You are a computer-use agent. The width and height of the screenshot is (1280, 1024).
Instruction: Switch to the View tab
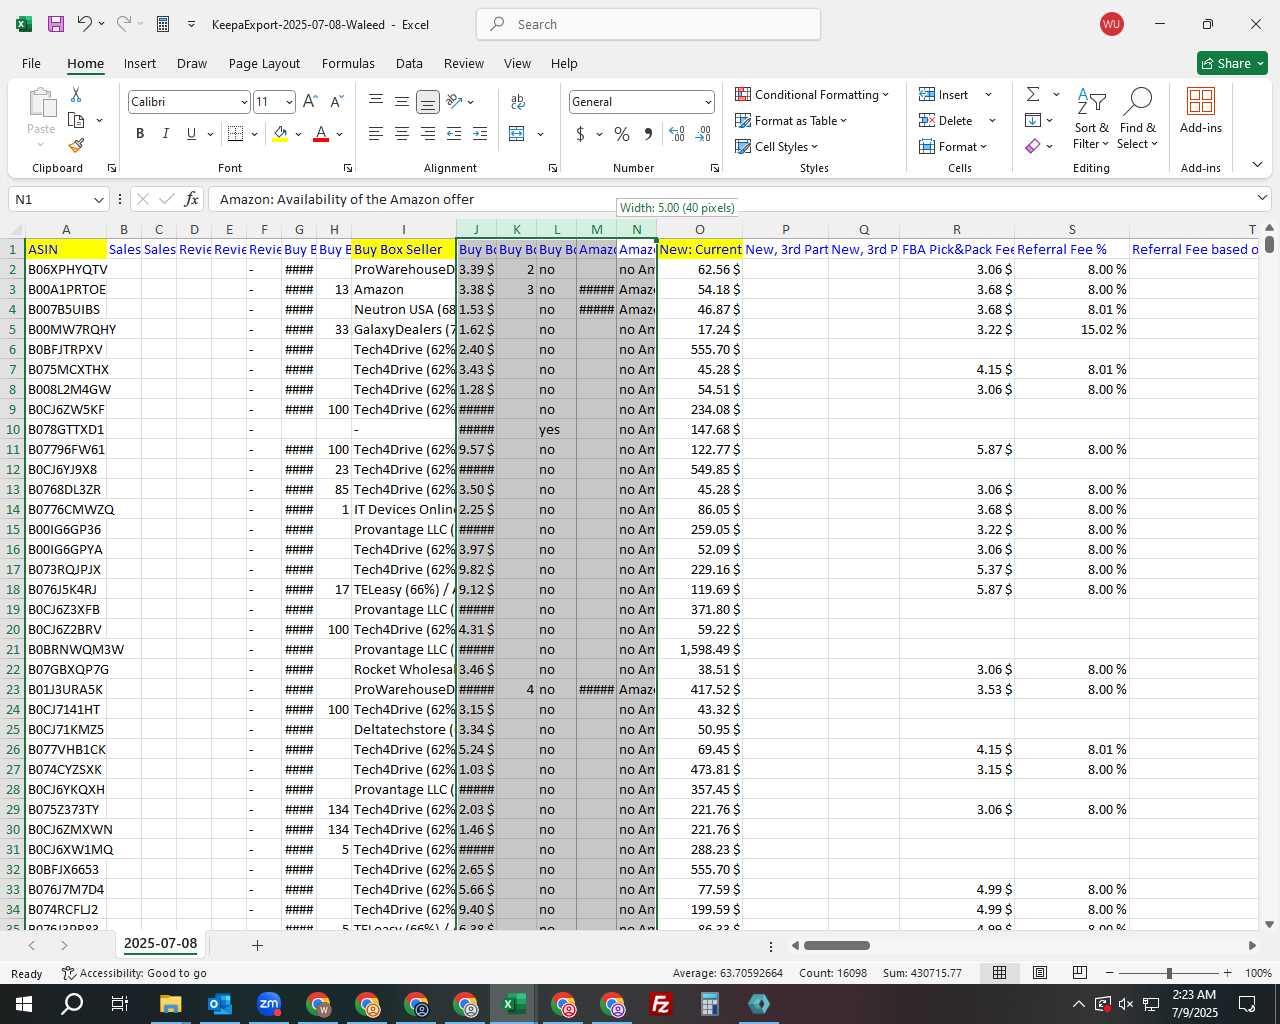pos(517,63)
